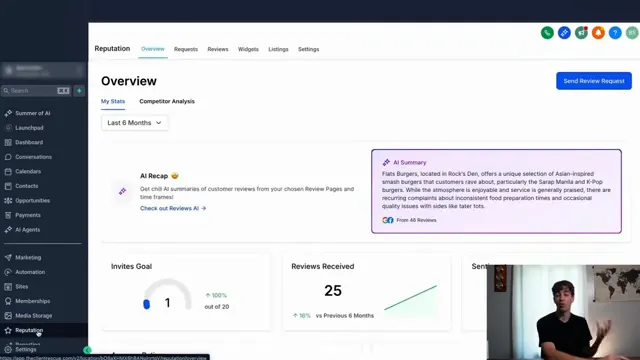This screenshot has width=640, height=360.
Task: Open the orange notifications bell
Action: pyautogui.click(x=598, y=33)
